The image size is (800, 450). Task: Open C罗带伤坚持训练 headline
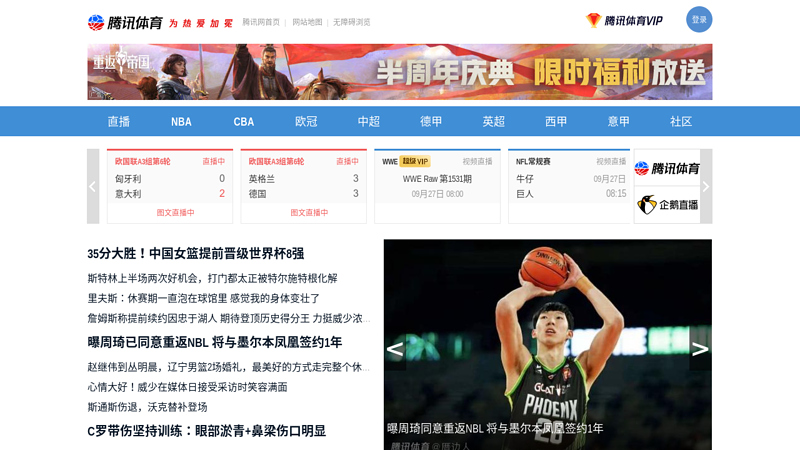tap(206, 431)
